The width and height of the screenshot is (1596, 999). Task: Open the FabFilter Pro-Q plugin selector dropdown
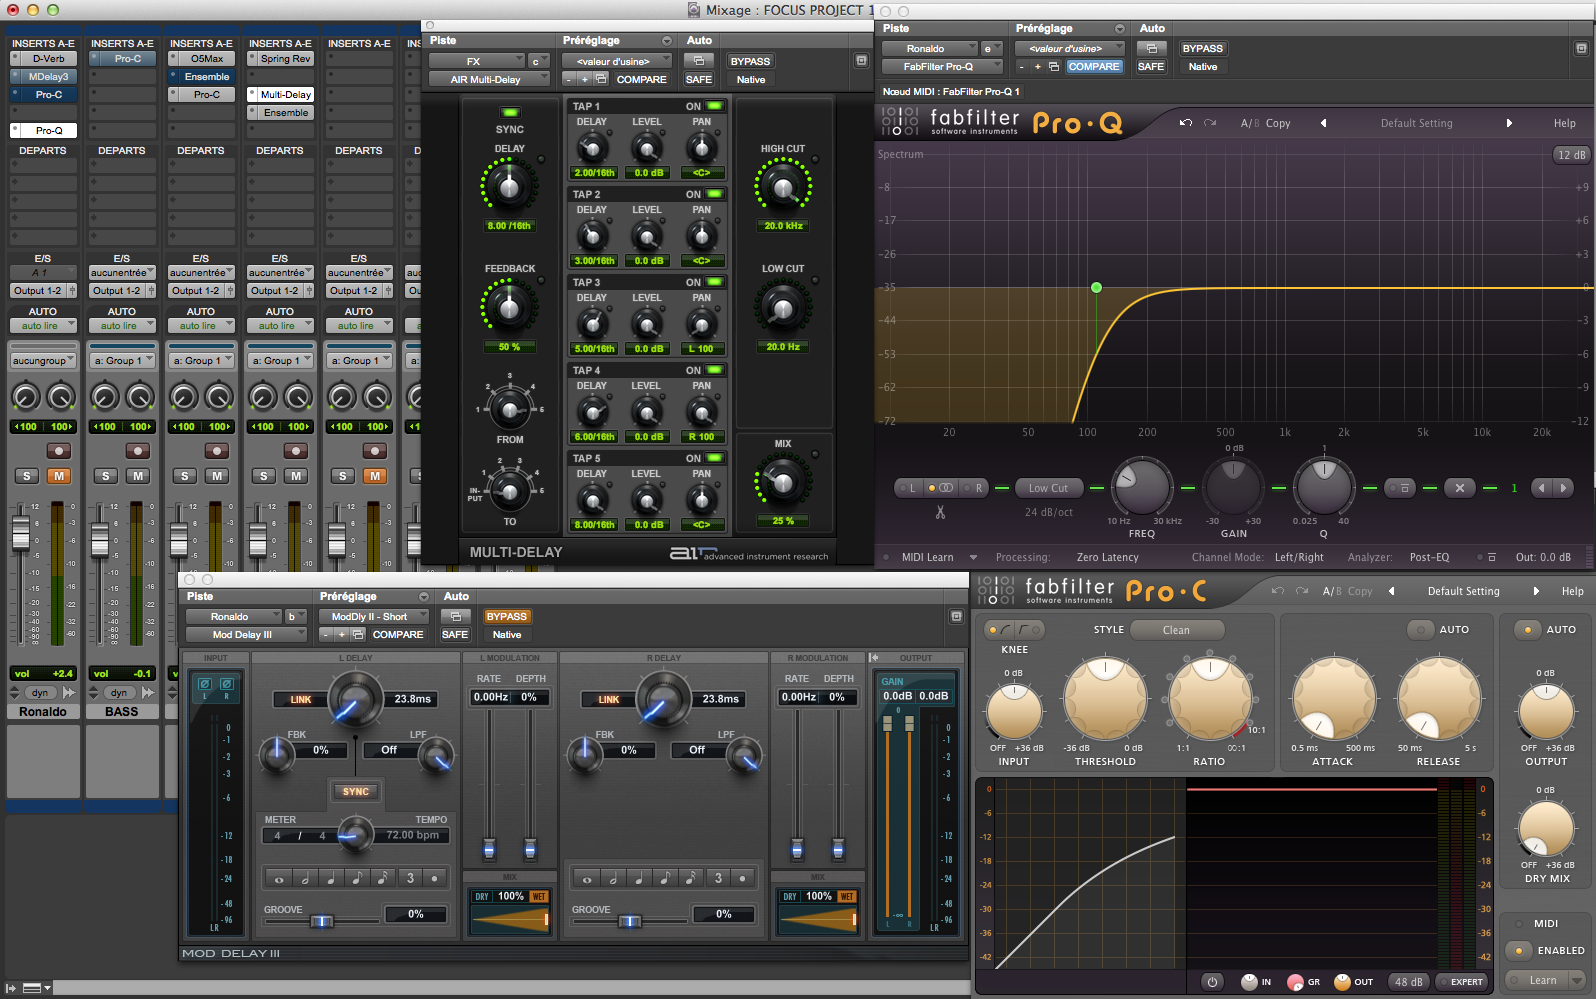click(942, 67)
